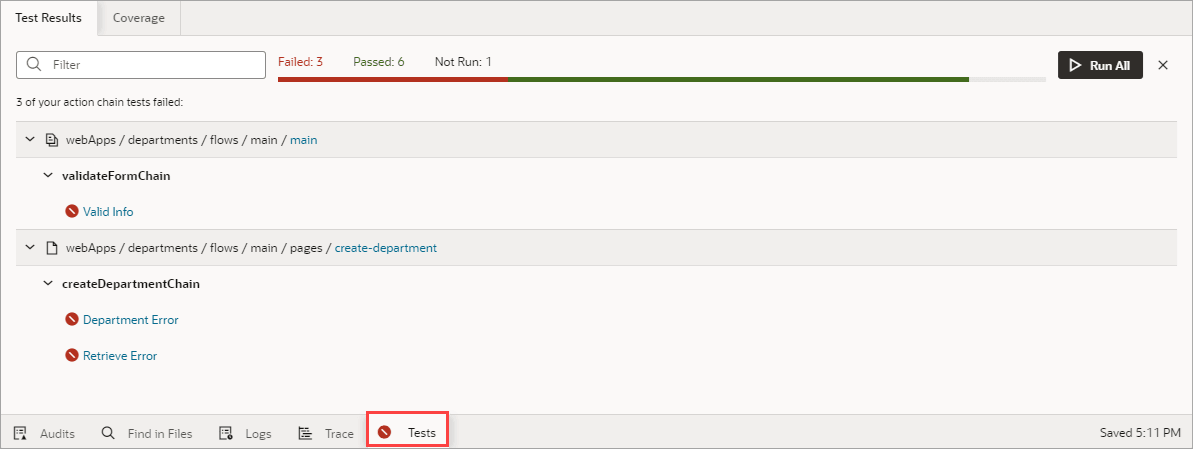This screenshot has width=1193, height=449.
Task: Open the Department Error test
Action: tap(131, 320)
